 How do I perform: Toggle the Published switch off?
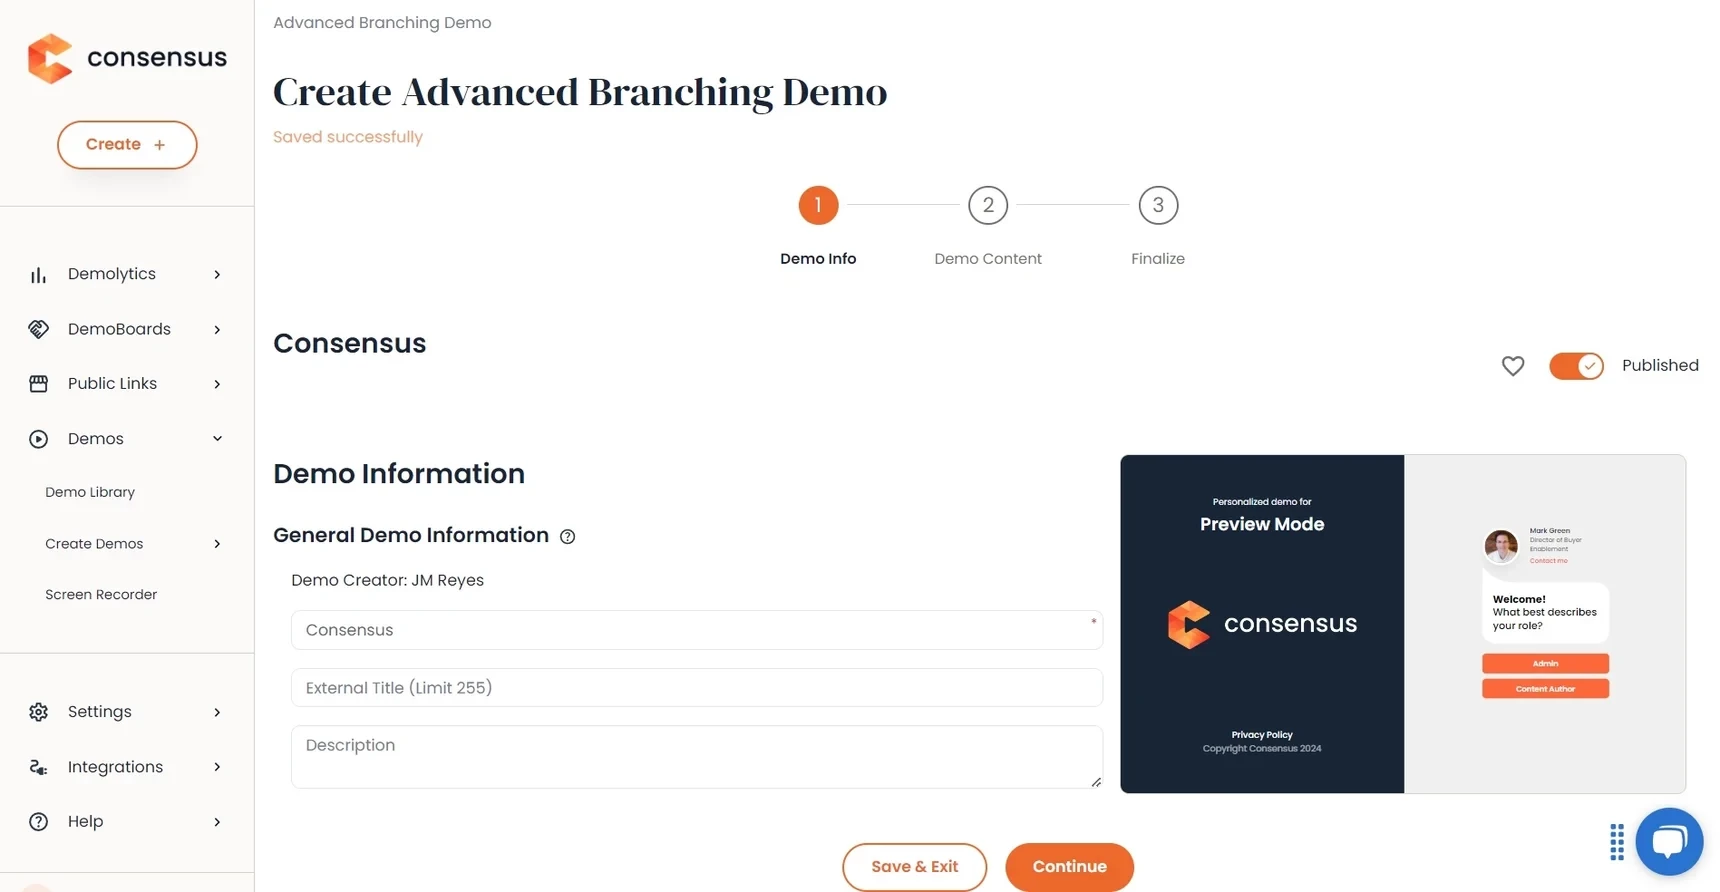click(1576, 366)
